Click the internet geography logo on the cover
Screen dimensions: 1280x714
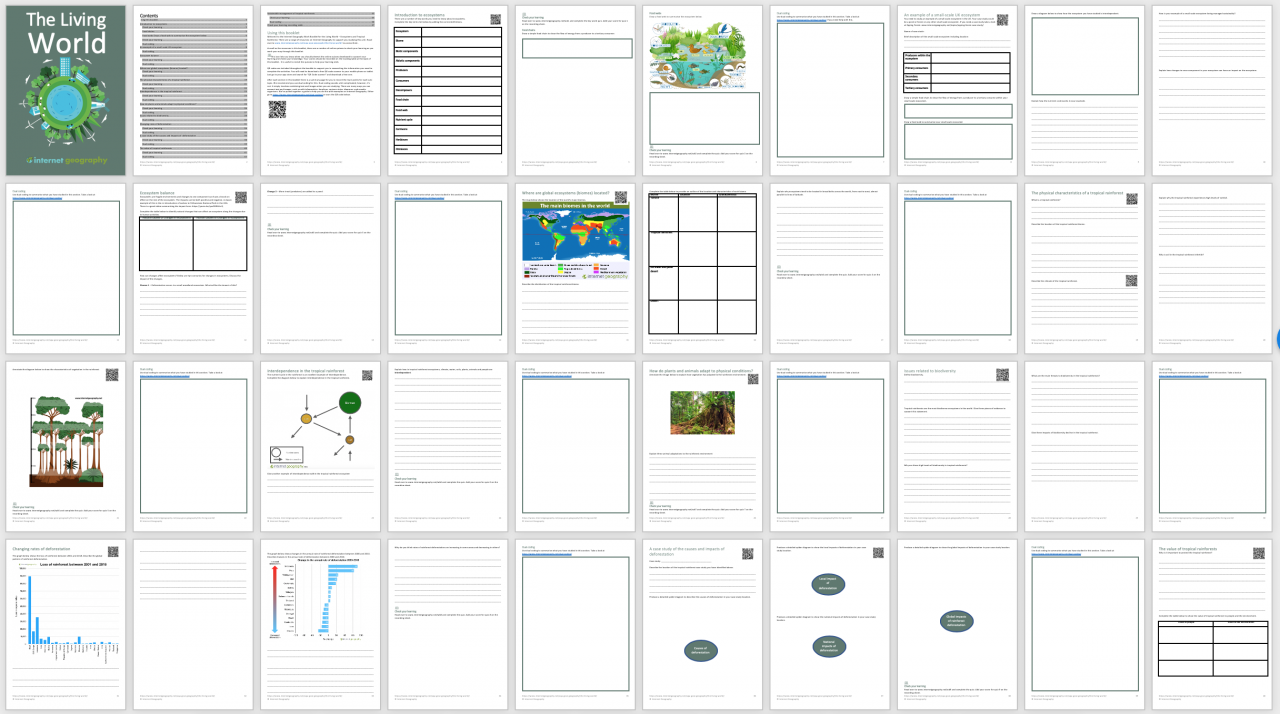point(65,158)
